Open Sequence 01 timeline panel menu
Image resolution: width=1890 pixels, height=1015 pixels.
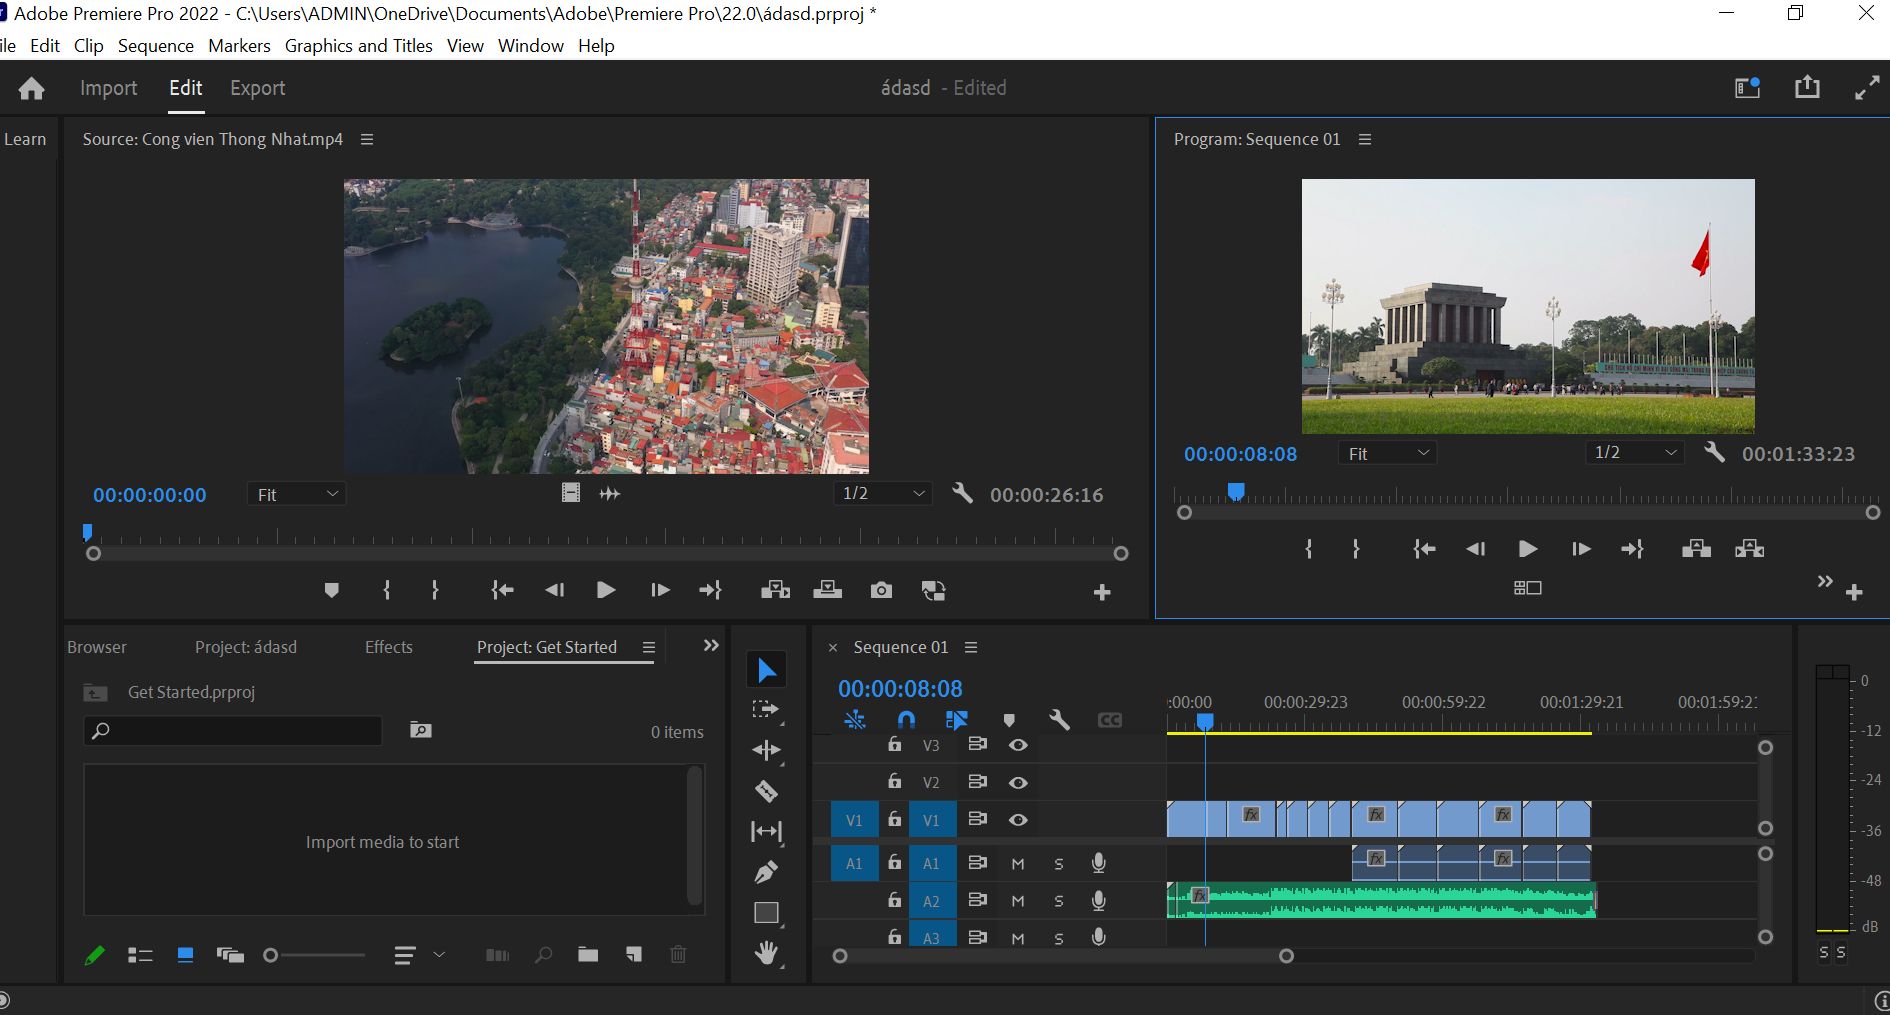click(971, 648)
